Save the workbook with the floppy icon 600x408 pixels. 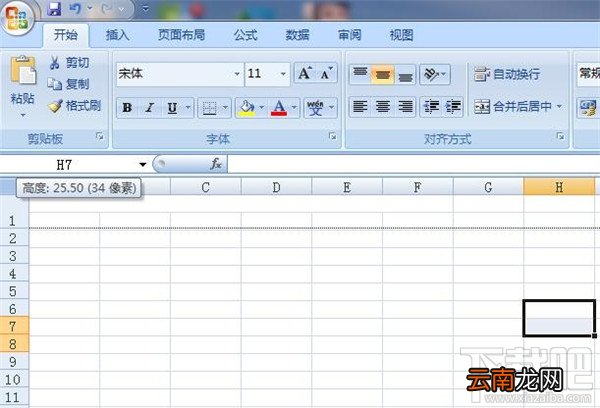(x=54, y=8)
